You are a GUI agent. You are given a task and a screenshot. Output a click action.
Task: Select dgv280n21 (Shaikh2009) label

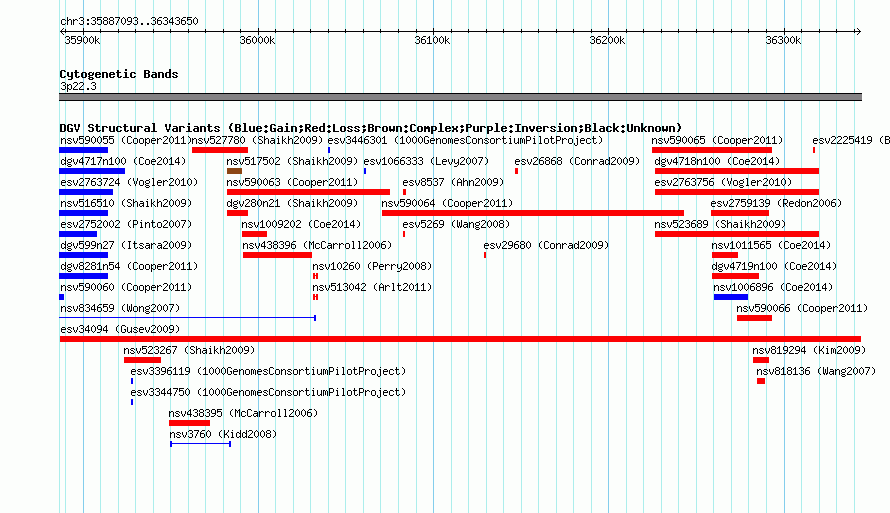pyautogui.click(x=292, y=203)
